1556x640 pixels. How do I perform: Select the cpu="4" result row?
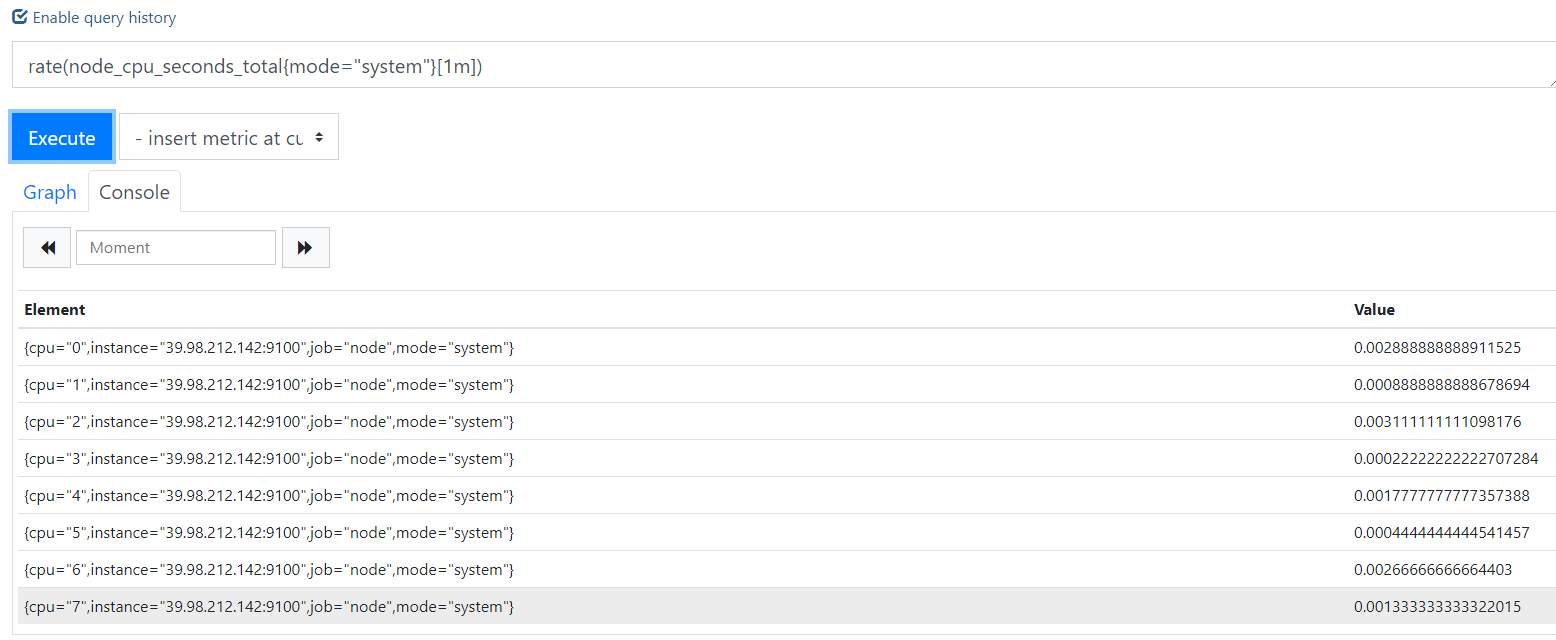click(x=787, y=496)
